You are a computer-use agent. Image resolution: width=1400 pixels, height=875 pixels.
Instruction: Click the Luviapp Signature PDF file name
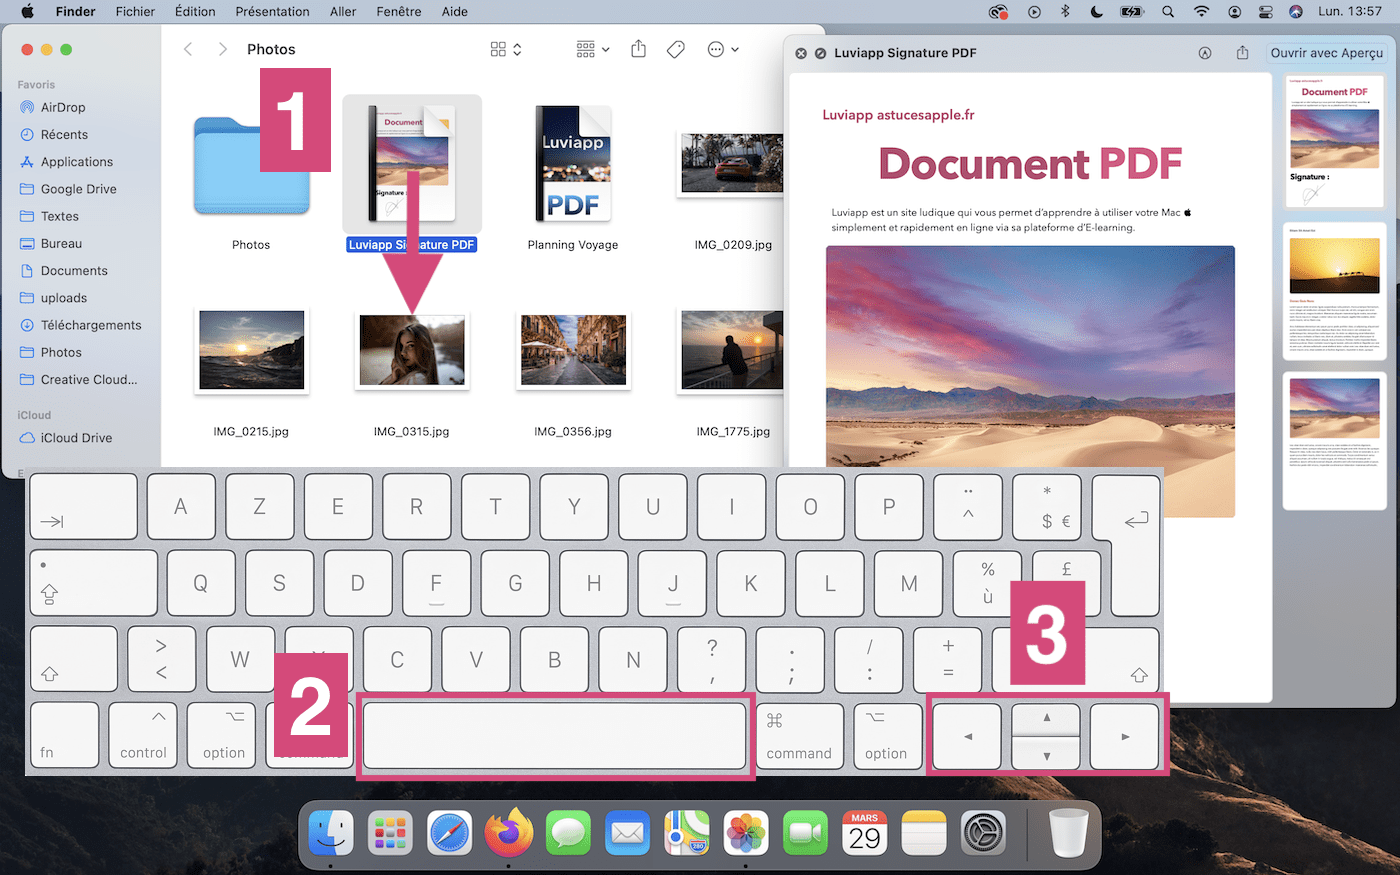pyautogui.click(x=412, y=245)
